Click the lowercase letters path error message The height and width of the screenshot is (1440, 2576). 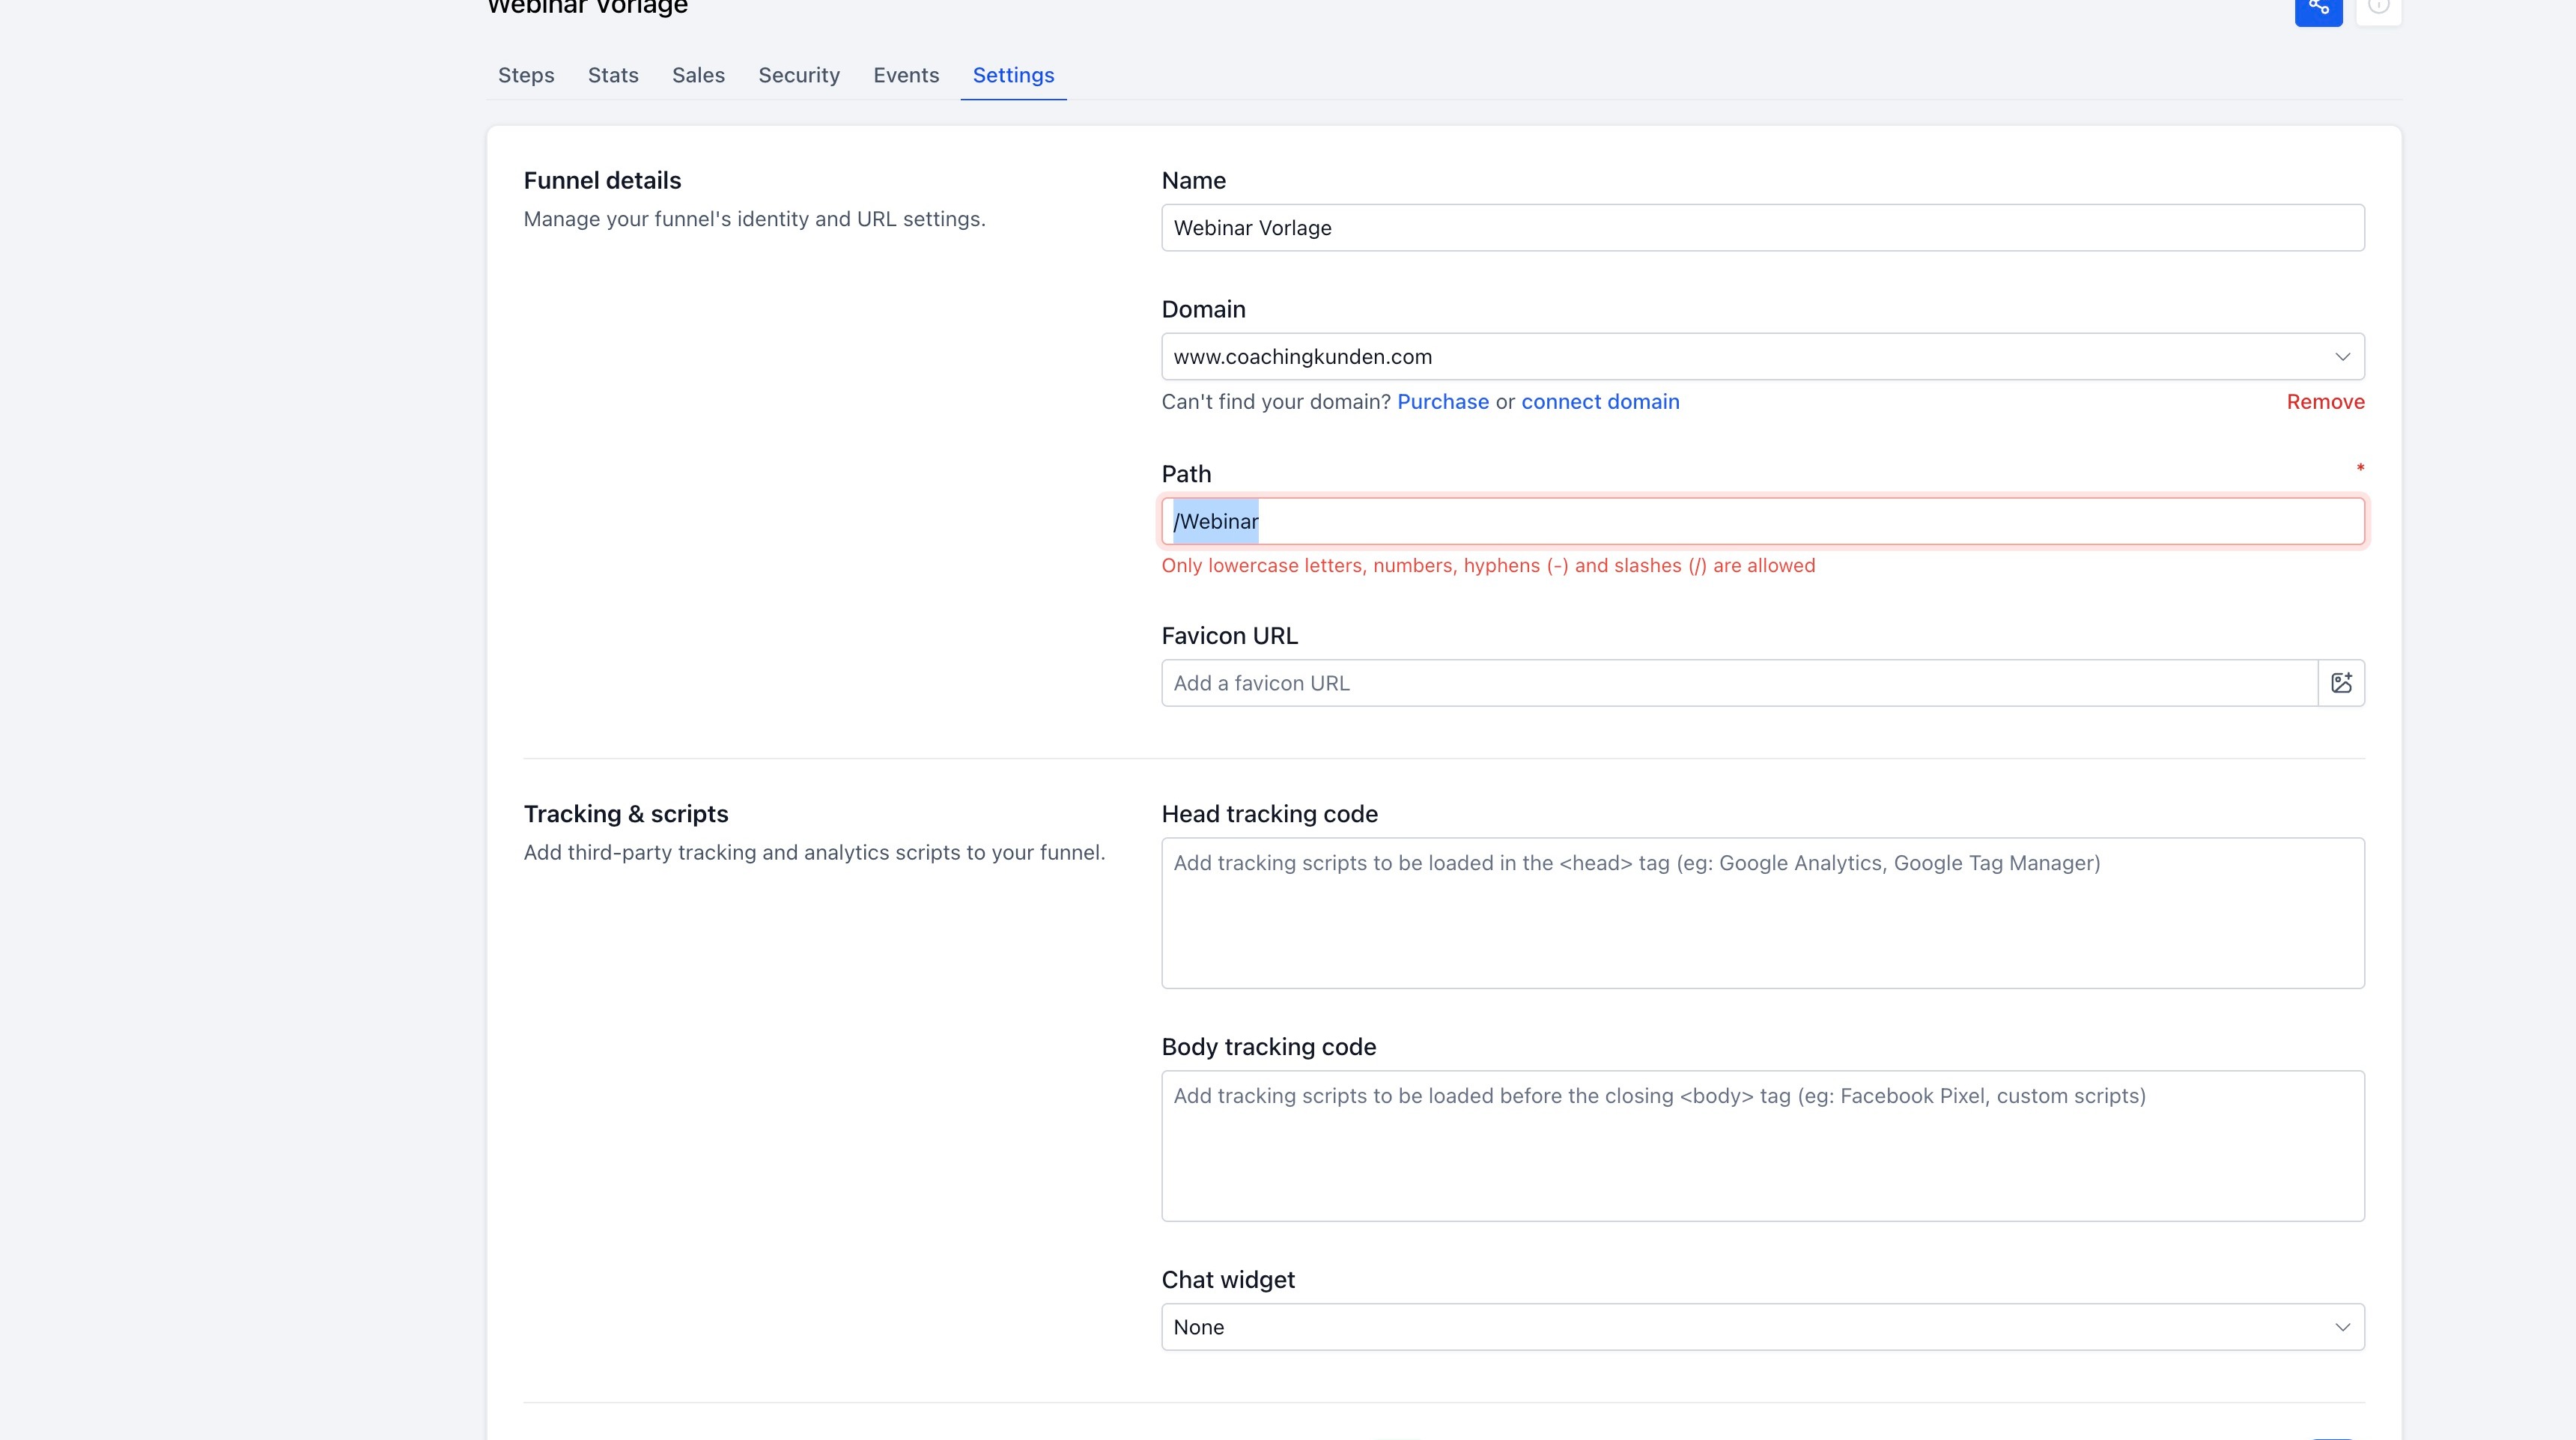click(x=1488, y=566)
